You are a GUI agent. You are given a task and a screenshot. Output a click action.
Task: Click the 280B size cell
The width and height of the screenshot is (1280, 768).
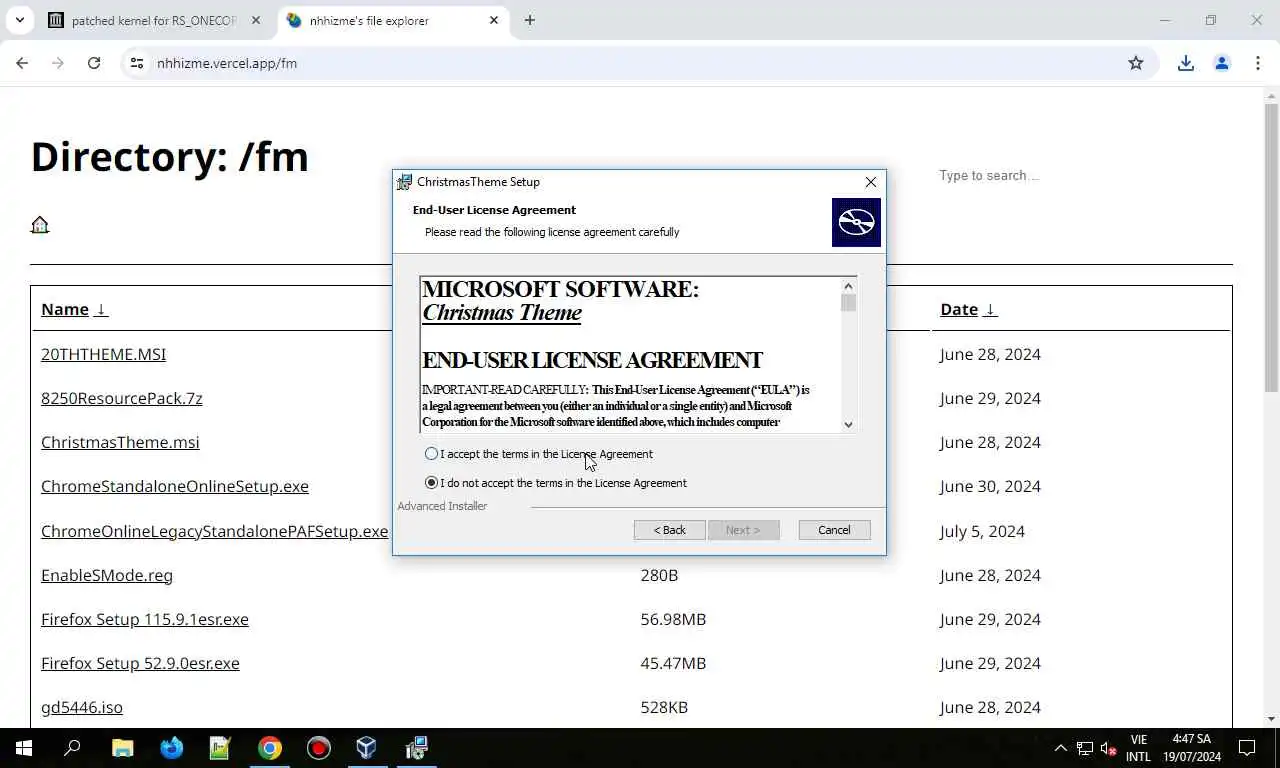tap(659, 575)
